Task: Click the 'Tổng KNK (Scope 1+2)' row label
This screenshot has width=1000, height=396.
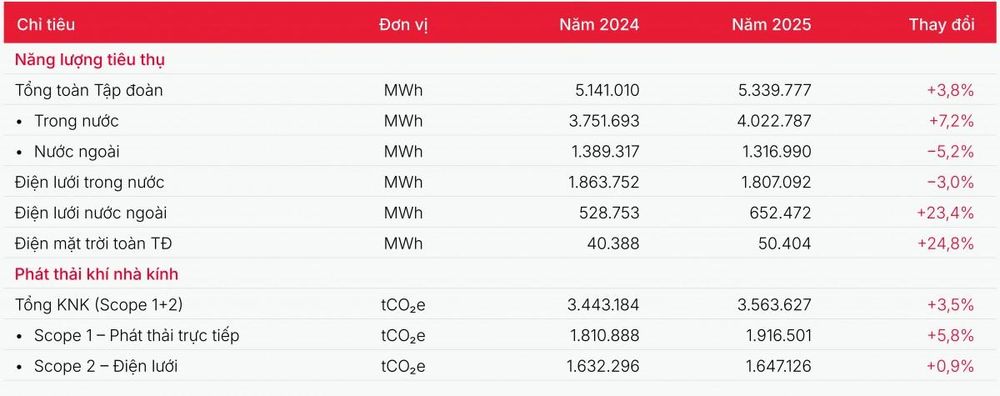Action: [99, 305]
